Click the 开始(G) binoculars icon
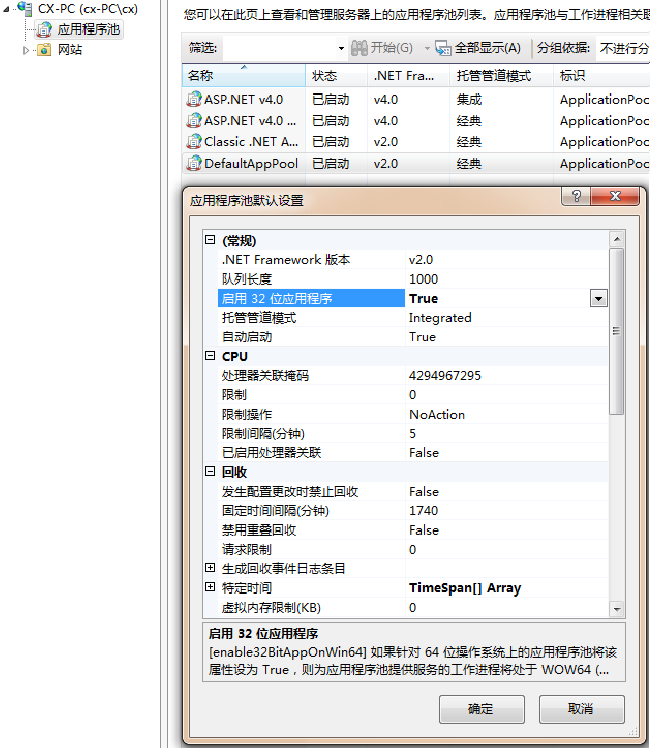650x748 pixels. (x=359, y=48)
